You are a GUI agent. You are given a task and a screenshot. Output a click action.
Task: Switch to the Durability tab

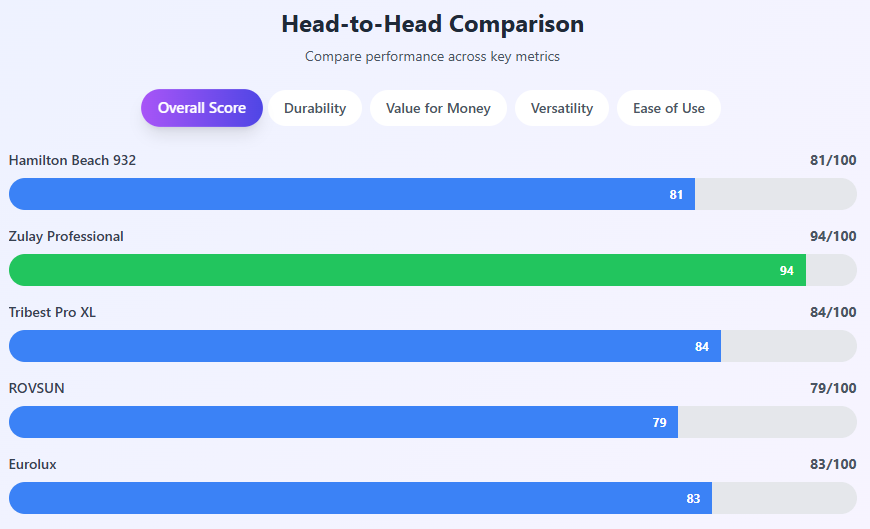point(315,108)
